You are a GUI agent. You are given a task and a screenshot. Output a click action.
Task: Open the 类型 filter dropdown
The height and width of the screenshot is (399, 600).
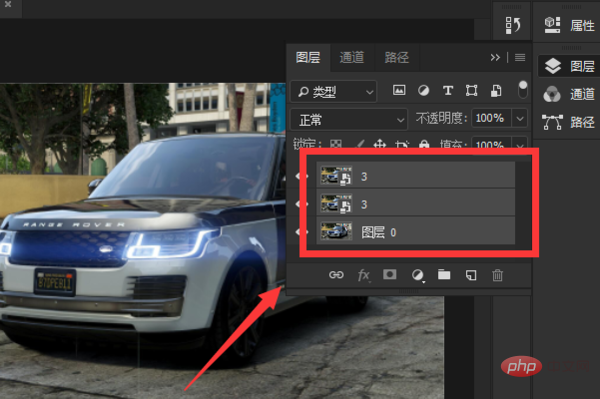334,91
